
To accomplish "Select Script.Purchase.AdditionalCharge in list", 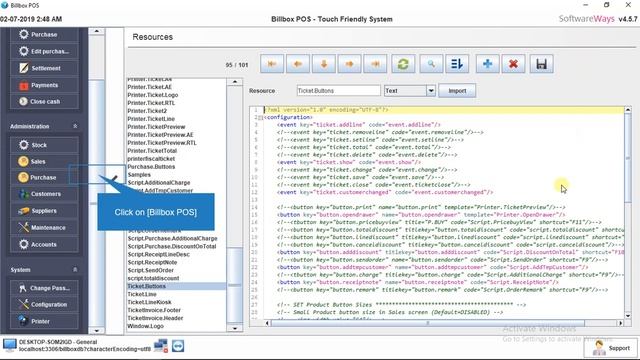I will pos(172,238).
